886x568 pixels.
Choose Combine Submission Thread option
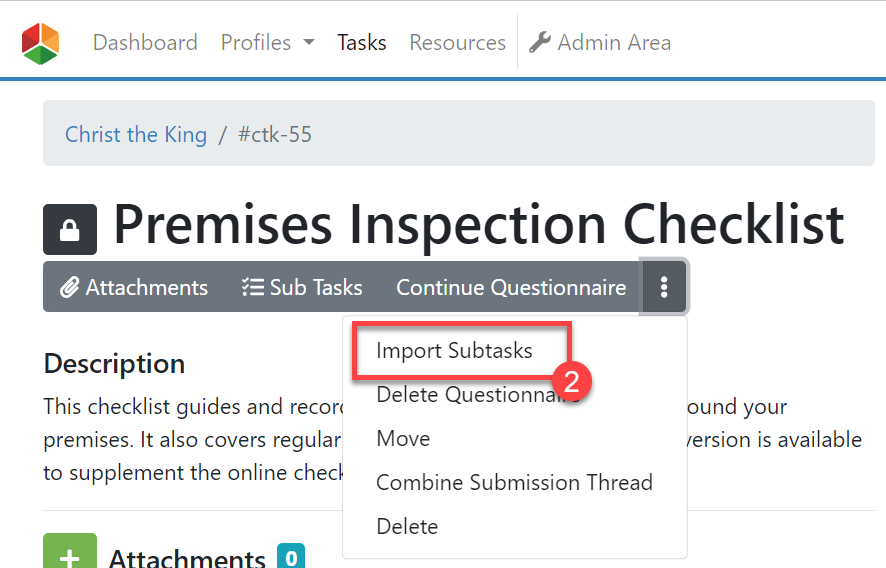(514, 483)
